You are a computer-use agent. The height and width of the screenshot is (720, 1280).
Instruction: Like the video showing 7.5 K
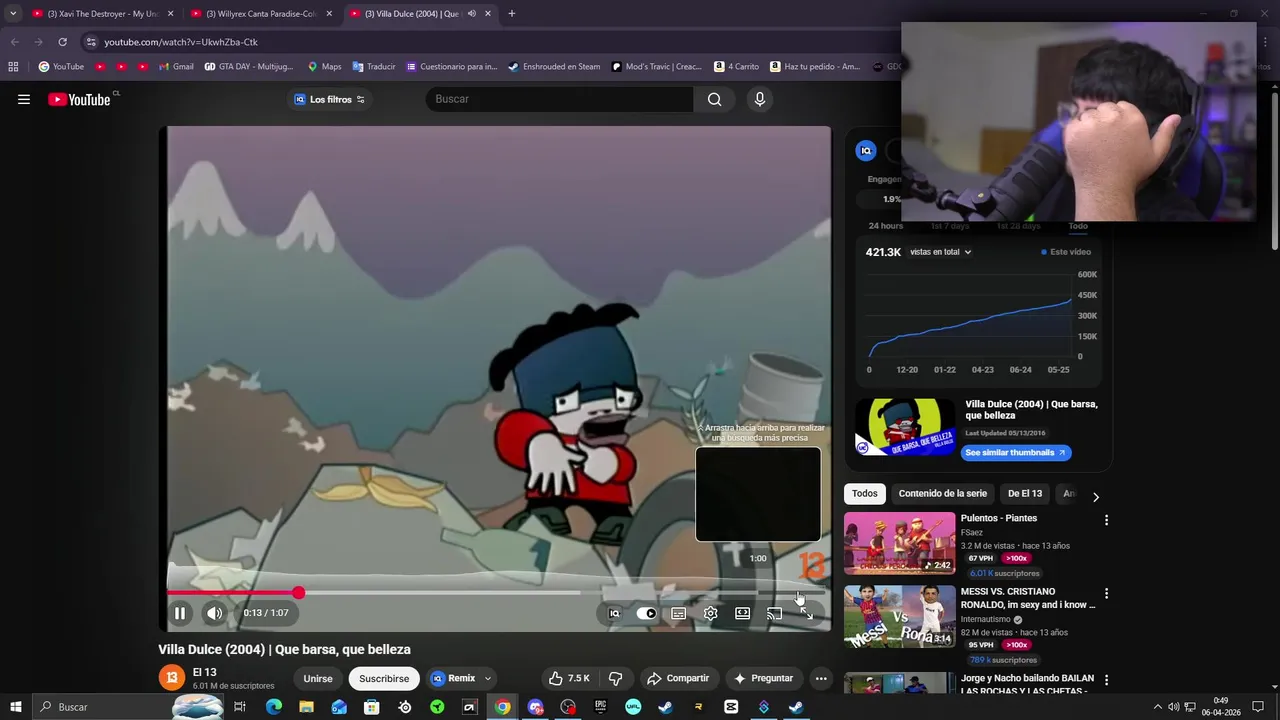(x=569, y=678)
